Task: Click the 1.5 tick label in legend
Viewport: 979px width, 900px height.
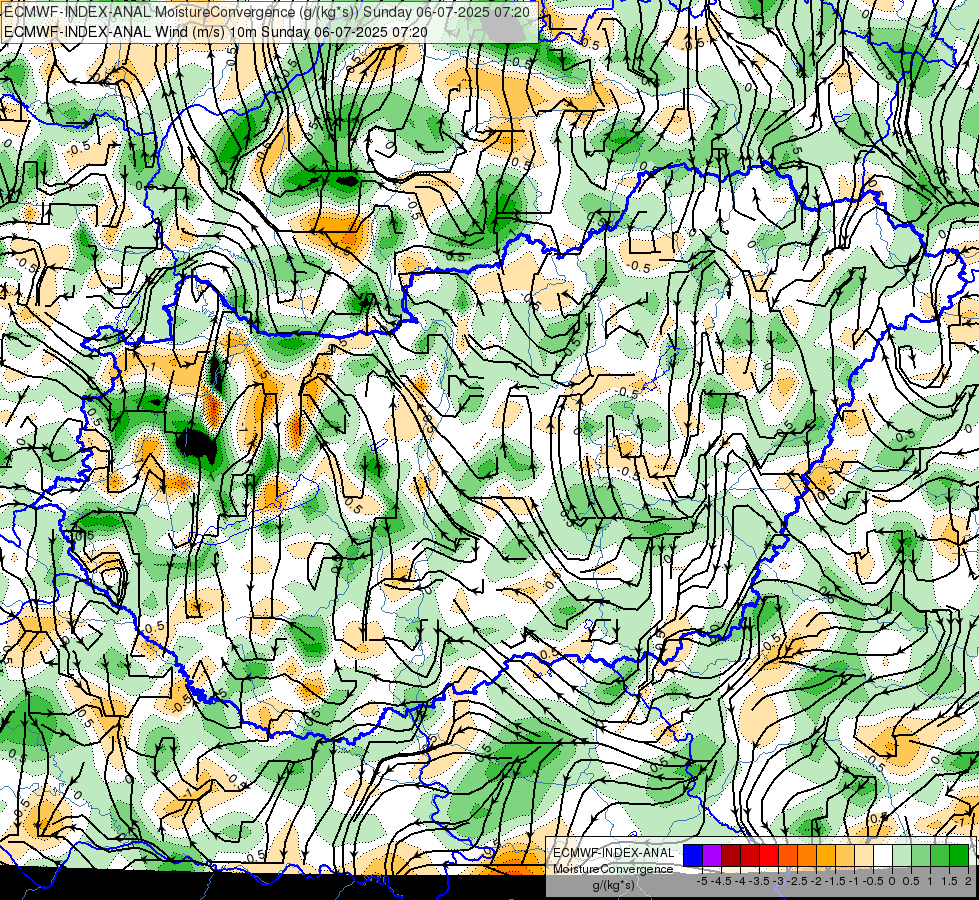Action: click(x=950, y=881)
